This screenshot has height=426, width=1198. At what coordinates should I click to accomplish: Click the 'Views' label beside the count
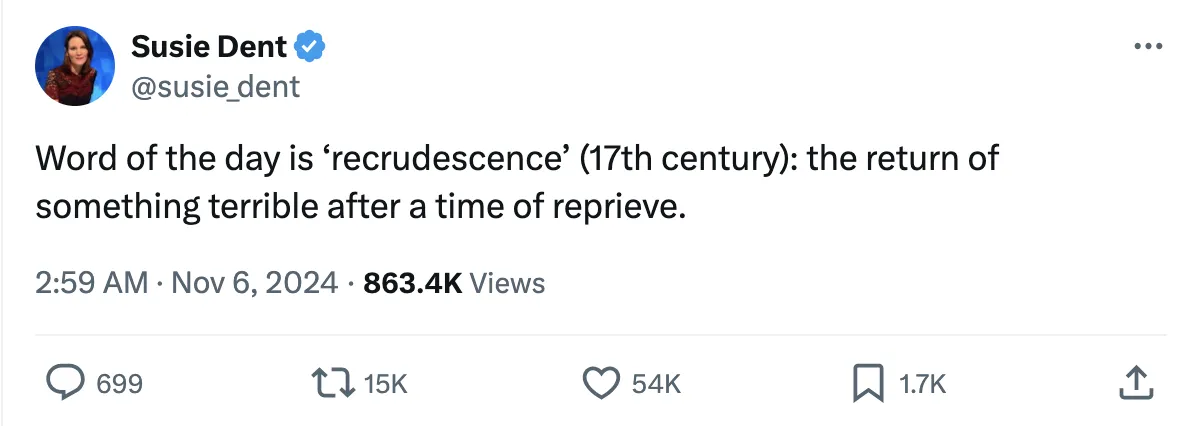pyautogui.click(x=507, y=283)
